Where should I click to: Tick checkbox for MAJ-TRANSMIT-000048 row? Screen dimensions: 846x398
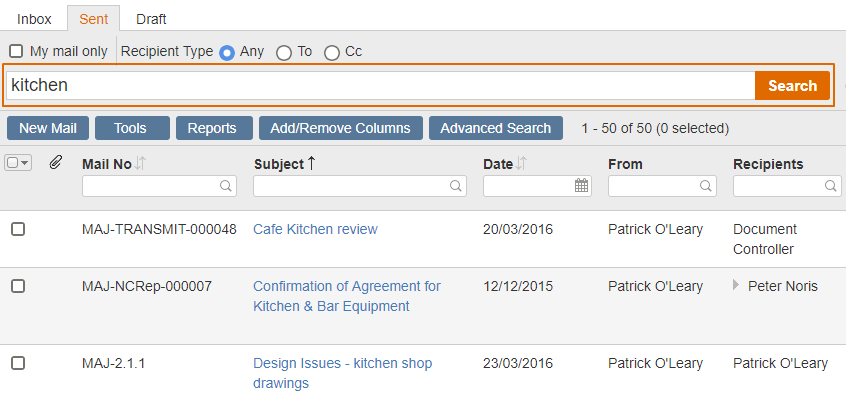[18, 229]
